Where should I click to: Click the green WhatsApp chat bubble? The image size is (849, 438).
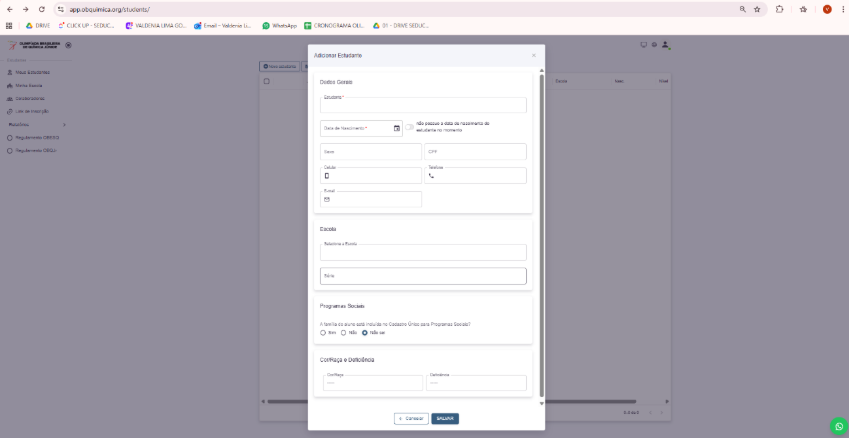point(837,426)
